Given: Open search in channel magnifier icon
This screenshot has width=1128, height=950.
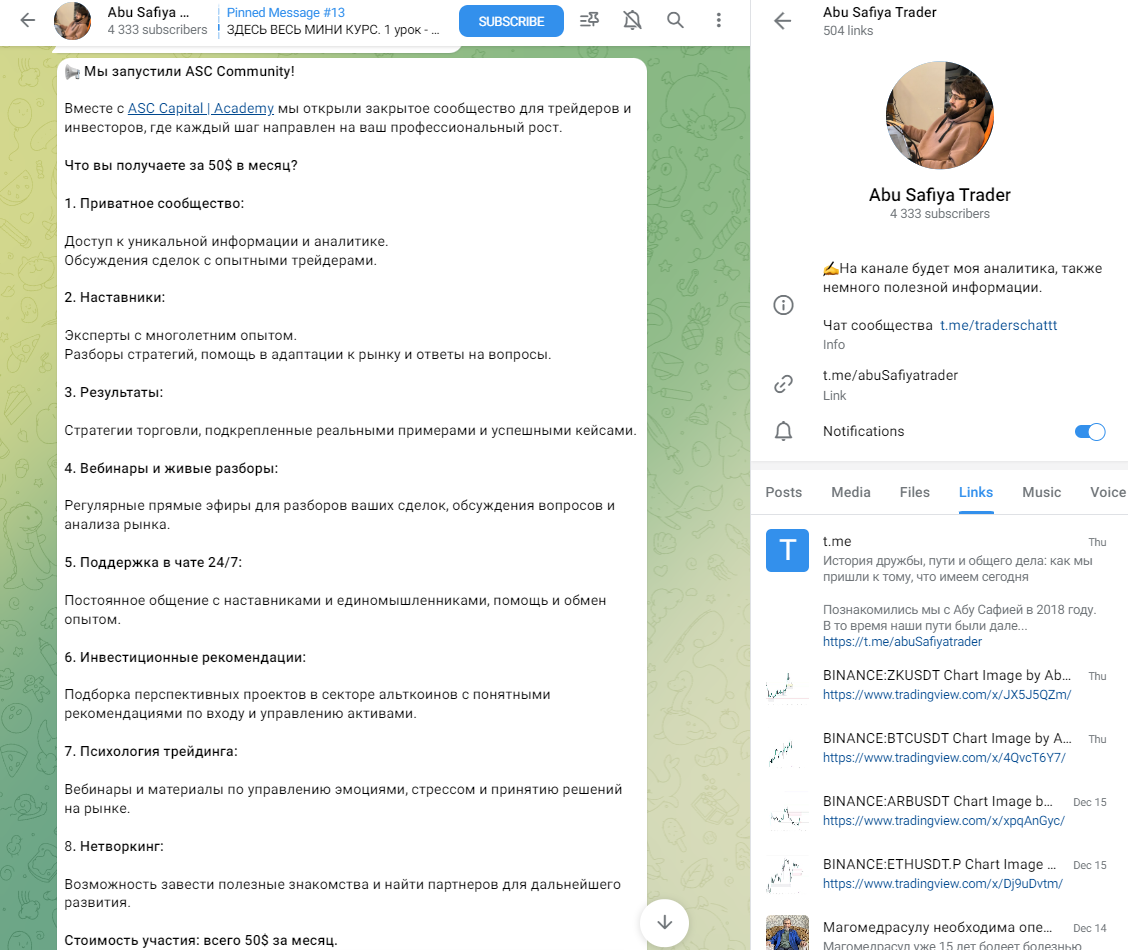Looking at the screenshot, I should (675, 20).
